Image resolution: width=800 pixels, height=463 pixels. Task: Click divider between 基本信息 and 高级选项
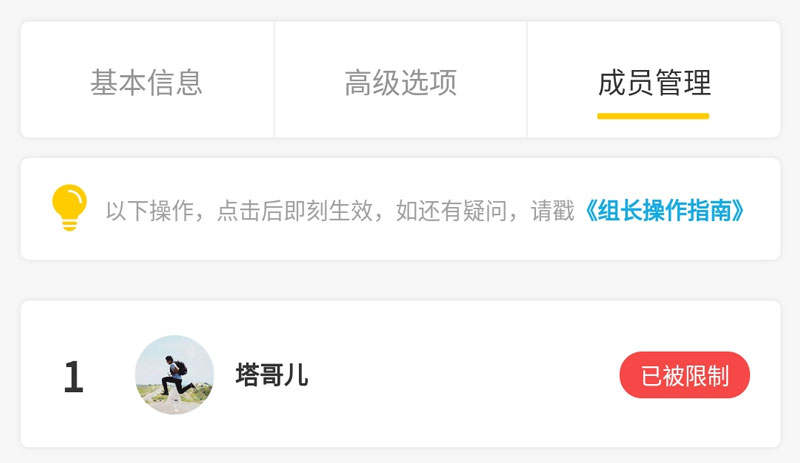coord(274,80)
